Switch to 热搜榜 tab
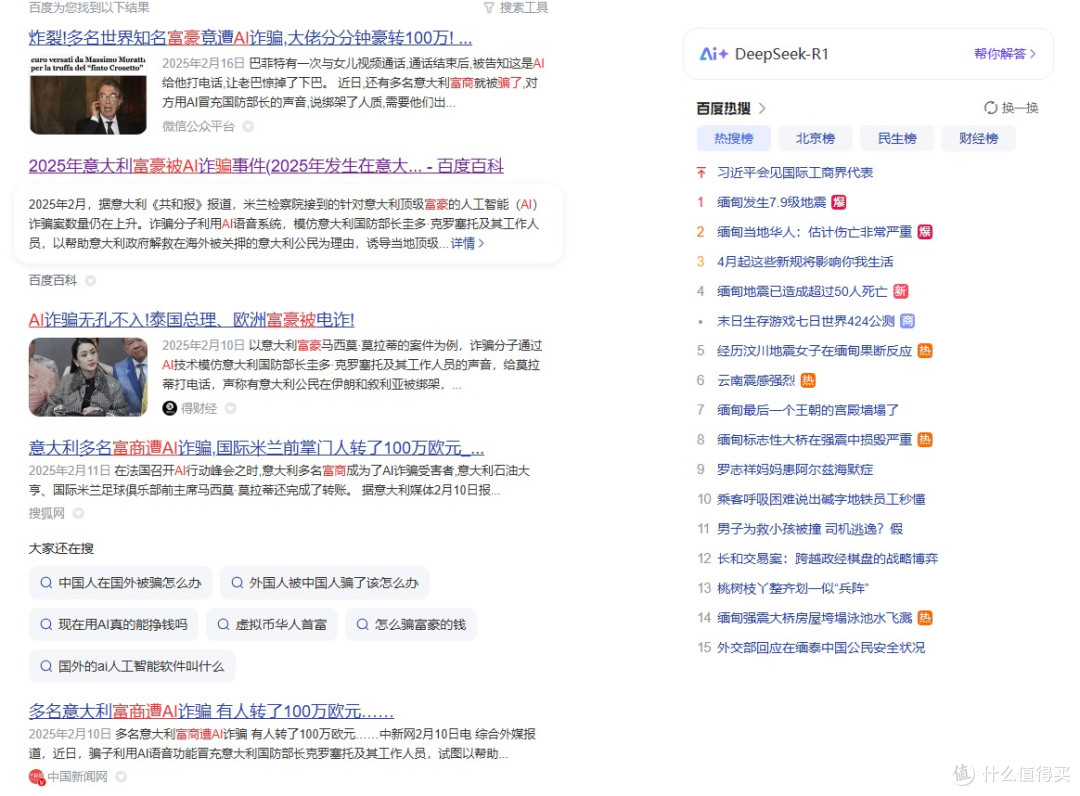The width and height of the screenshot is (1080, 796). 734,138
